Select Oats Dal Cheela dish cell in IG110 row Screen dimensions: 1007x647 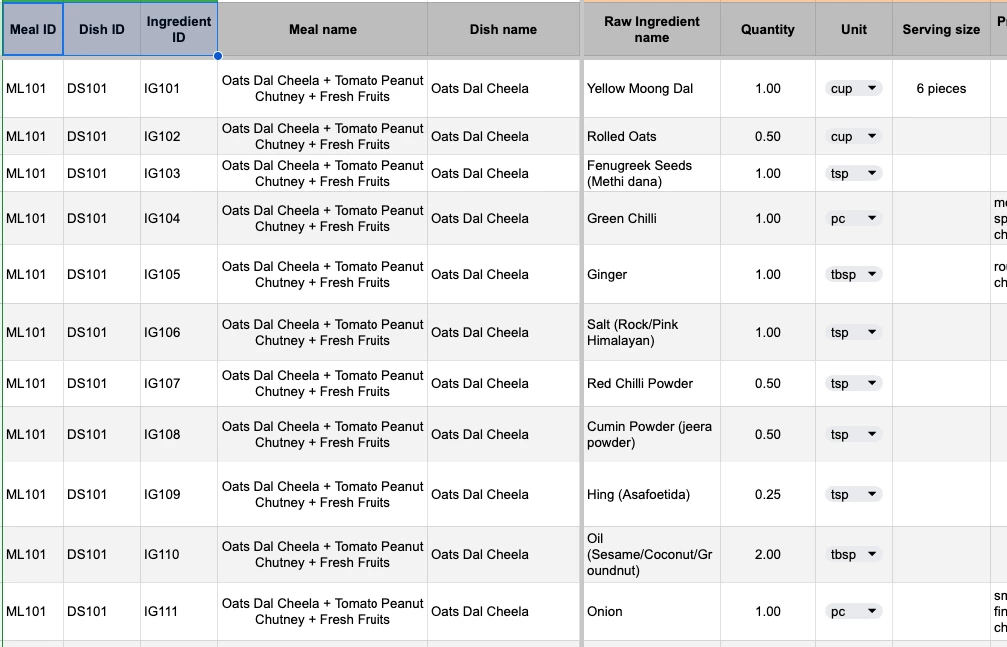pyautogui.click(x=504, y=554)
